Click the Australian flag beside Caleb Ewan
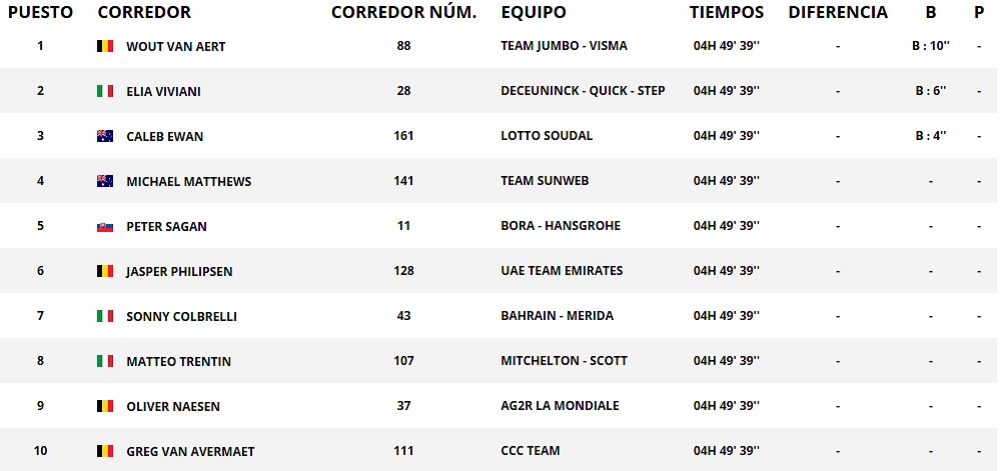Screen dimensions: 1000x471 [x=104, y=136]
